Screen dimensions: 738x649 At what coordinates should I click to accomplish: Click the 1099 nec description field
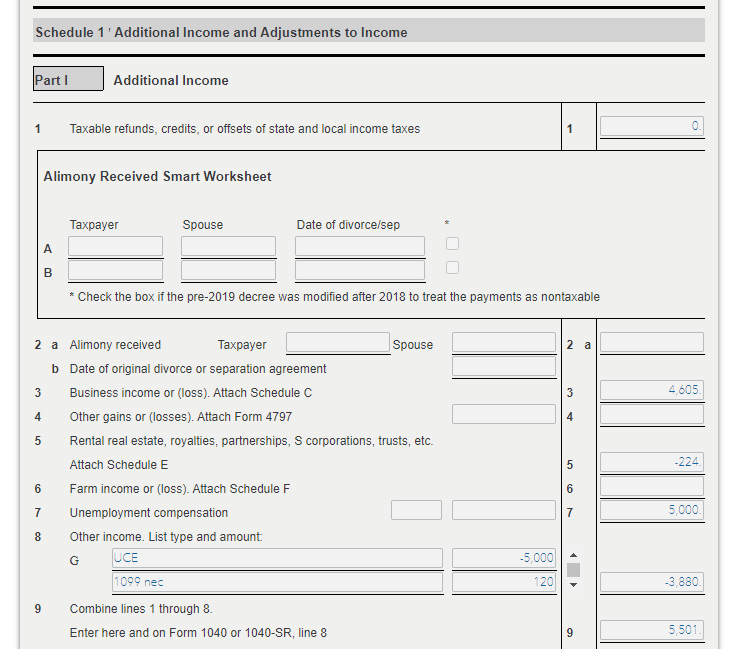point(278,582)
